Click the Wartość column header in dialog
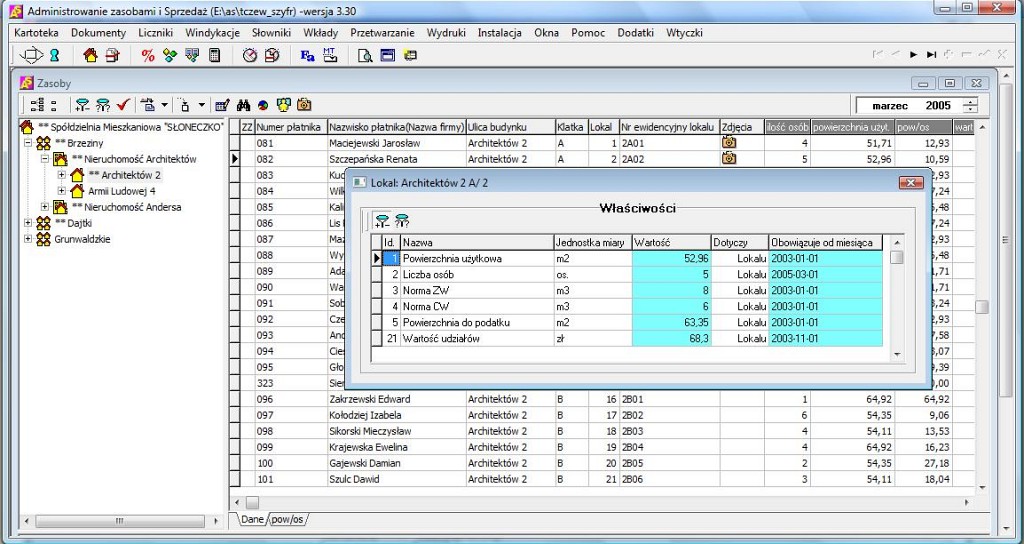Viewport: 1024px width, 544px height. (x=671, y=242)
